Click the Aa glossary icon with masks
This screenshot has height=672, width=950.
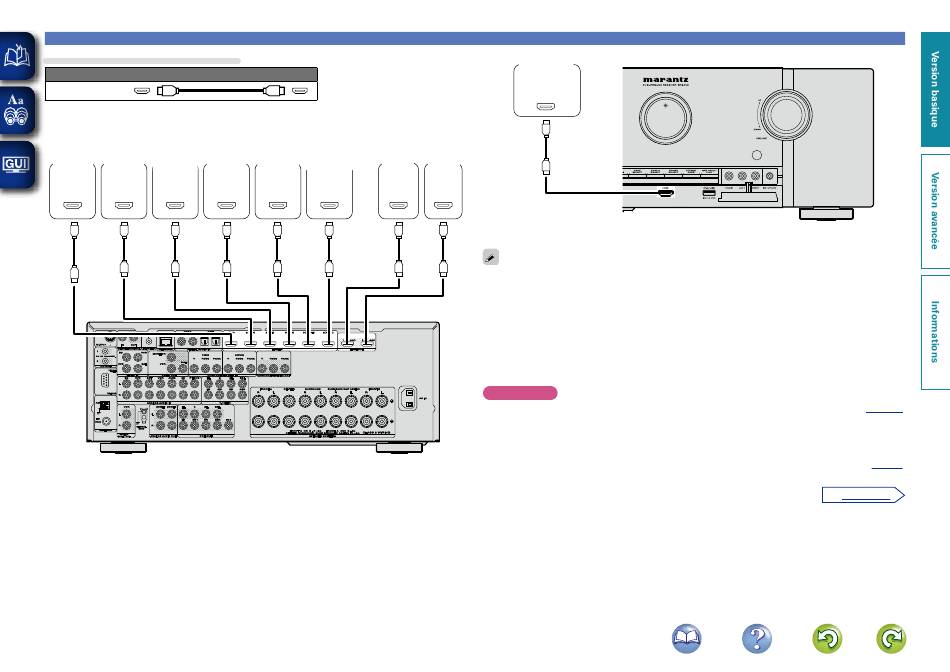(17, 110)
